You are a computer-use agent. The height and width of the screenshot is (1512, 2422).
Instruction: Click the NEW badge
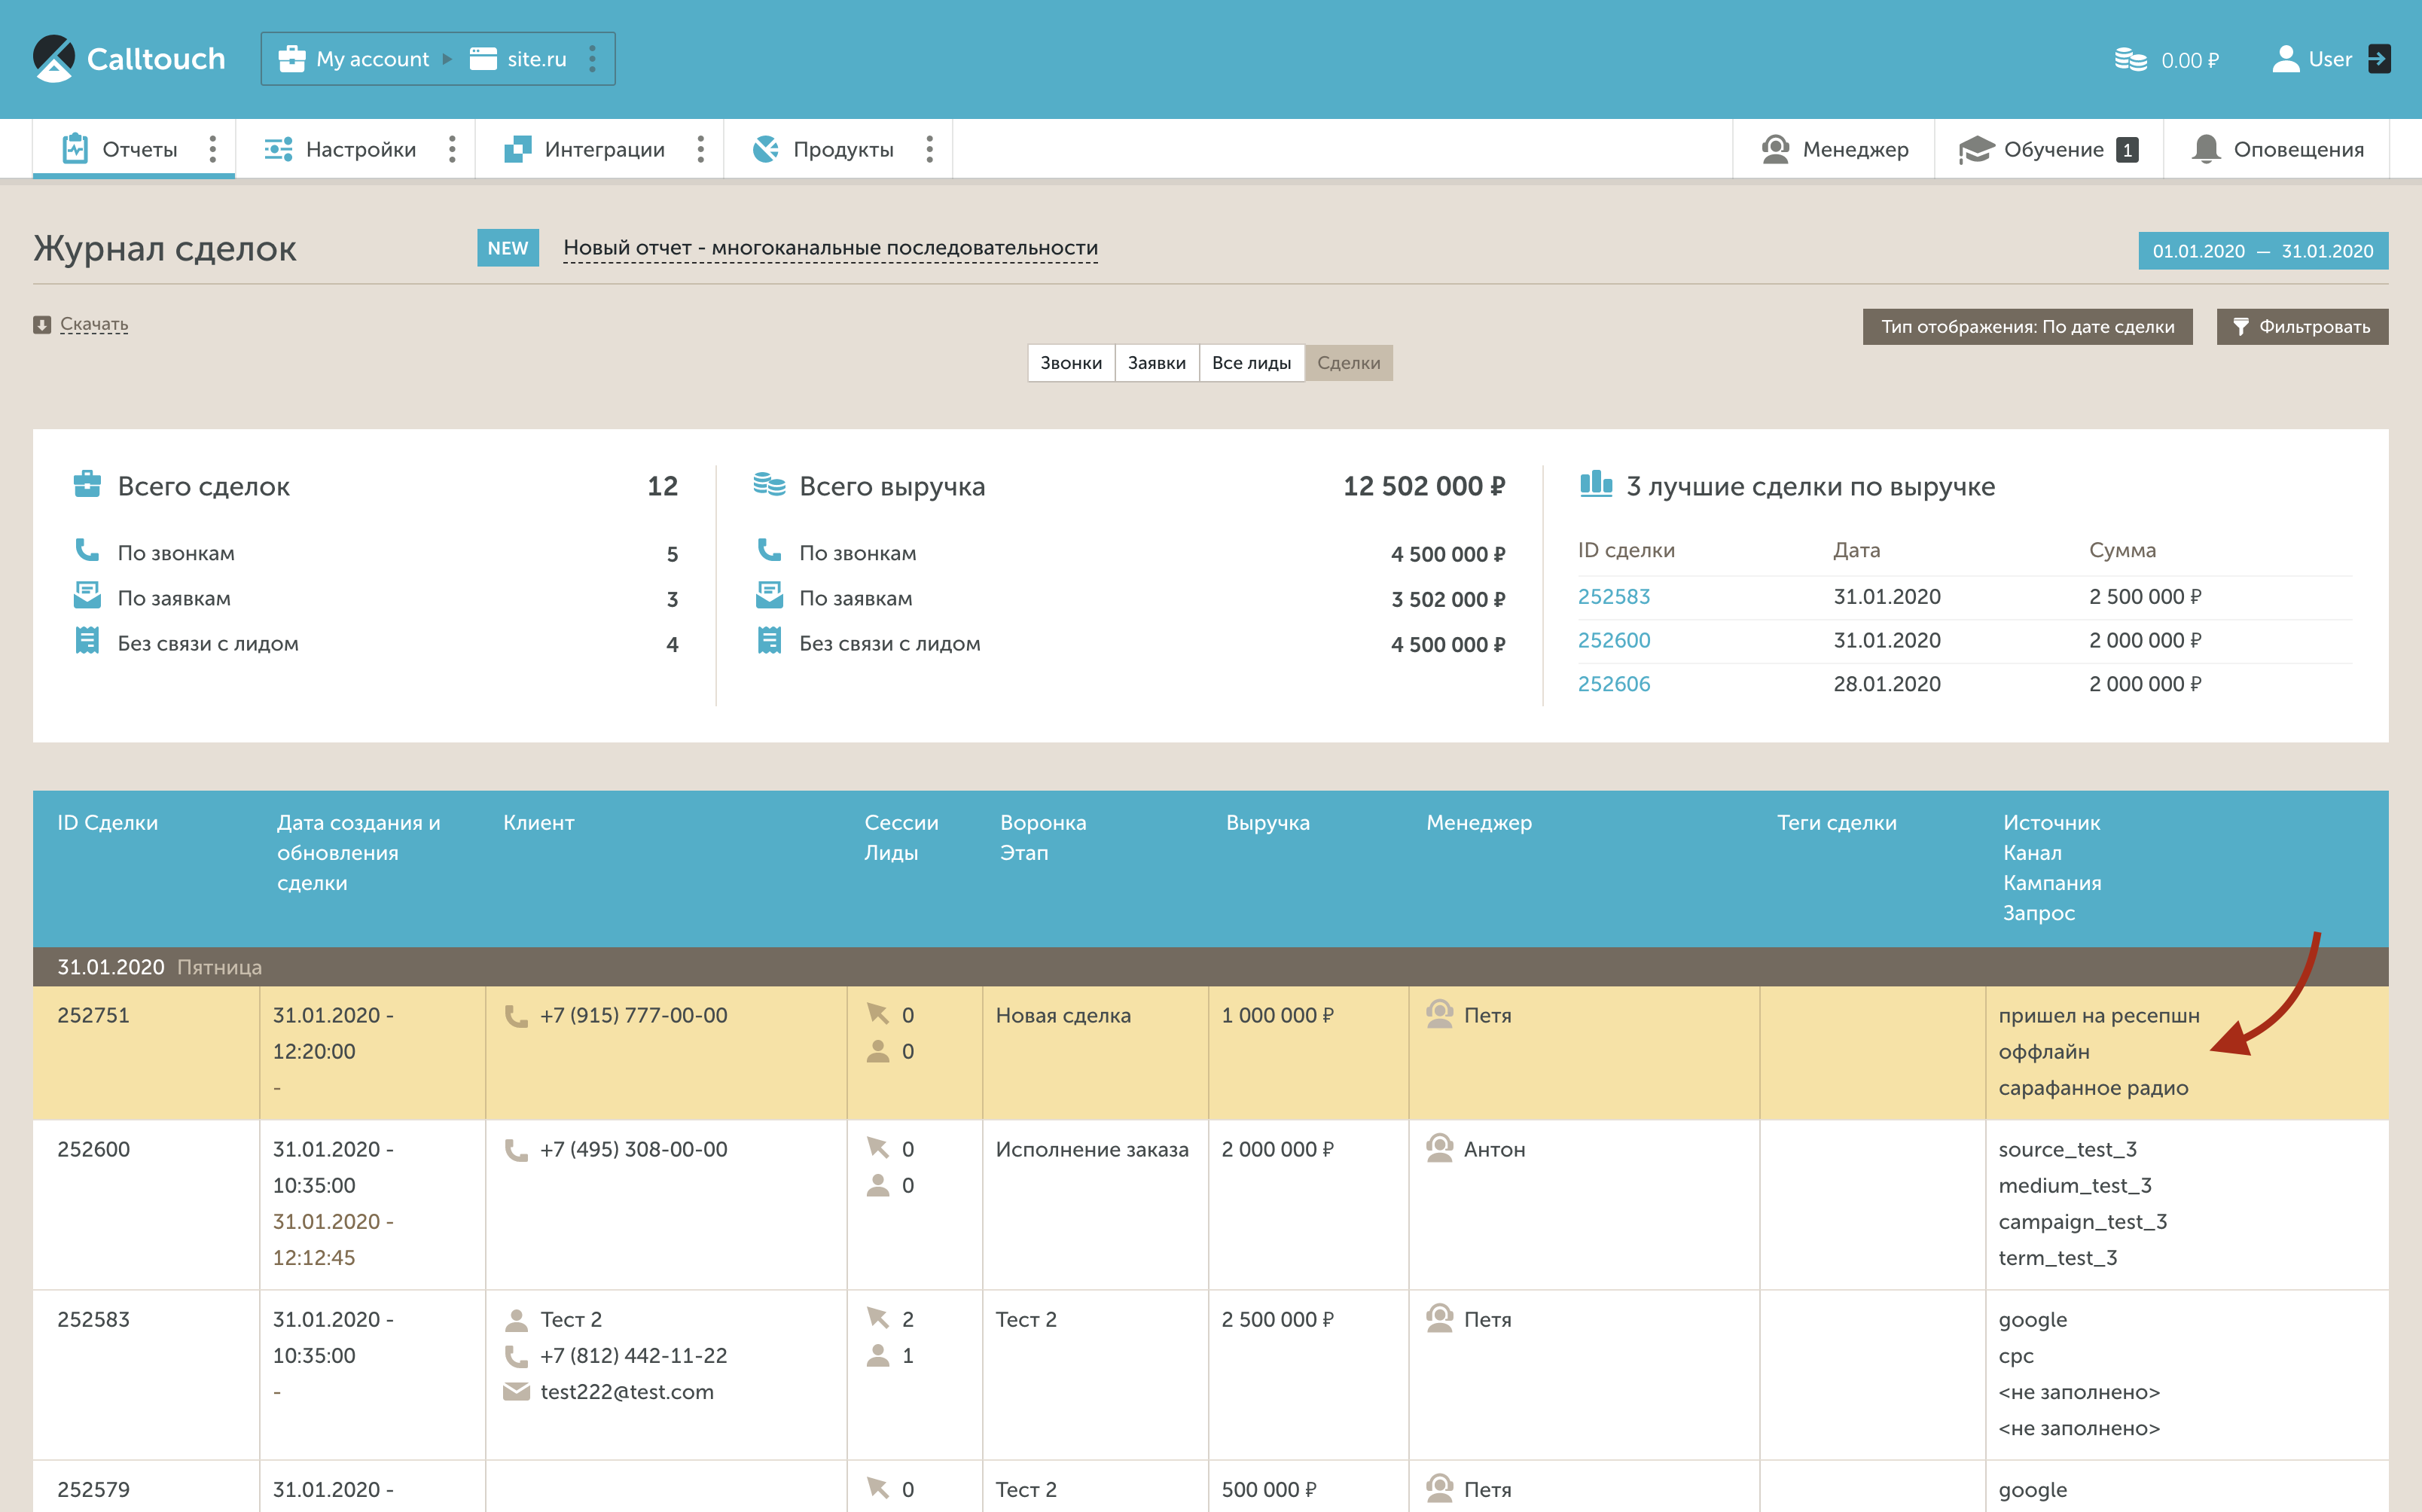[508, 248]
